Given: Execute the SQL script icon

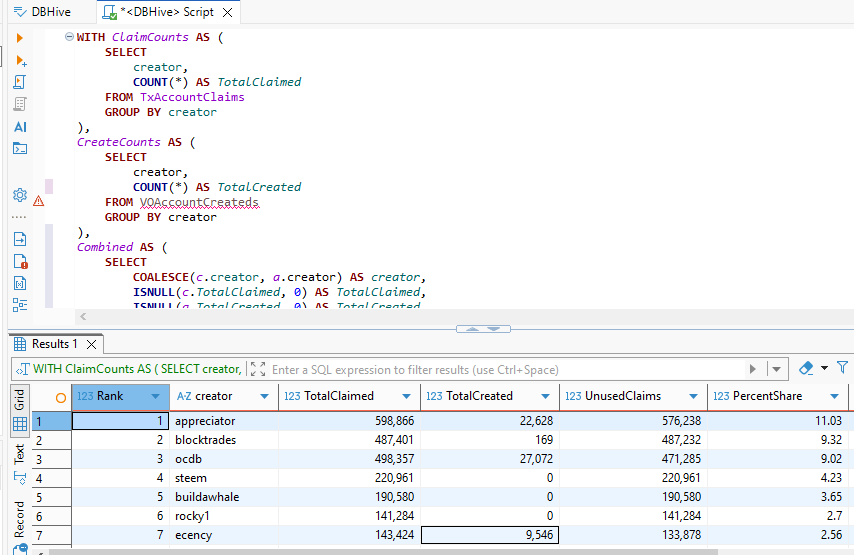Looking at the screenshot, I should point(20,82).
